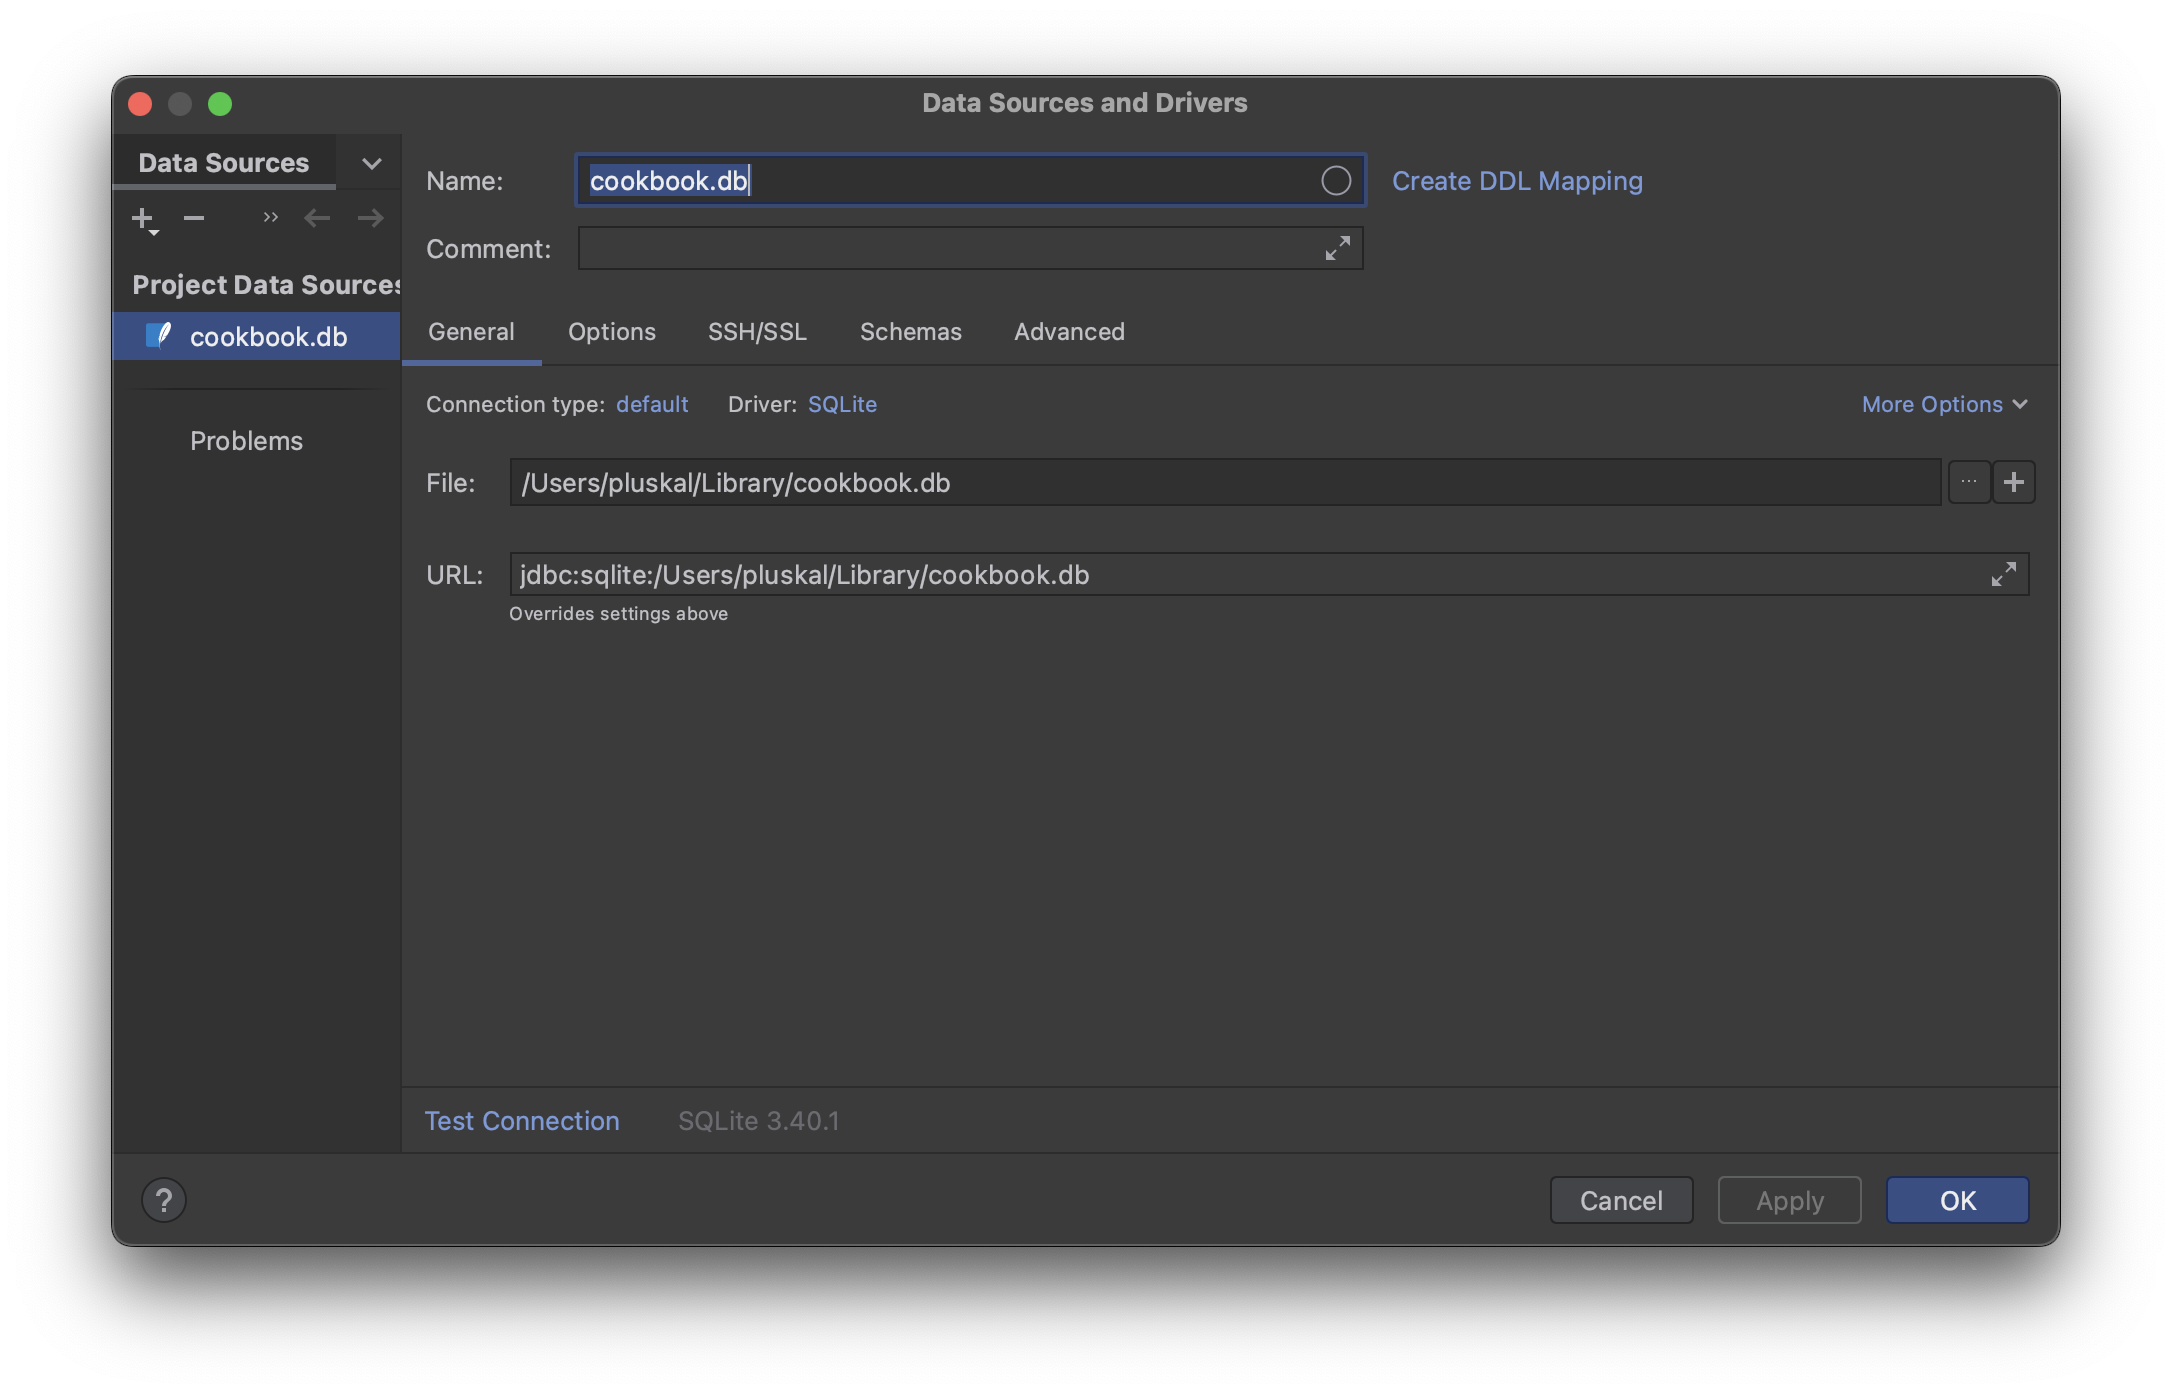Screen dimensions: 2172x1394
Task: Click the Cancel button
Action: point(1621,1200)
